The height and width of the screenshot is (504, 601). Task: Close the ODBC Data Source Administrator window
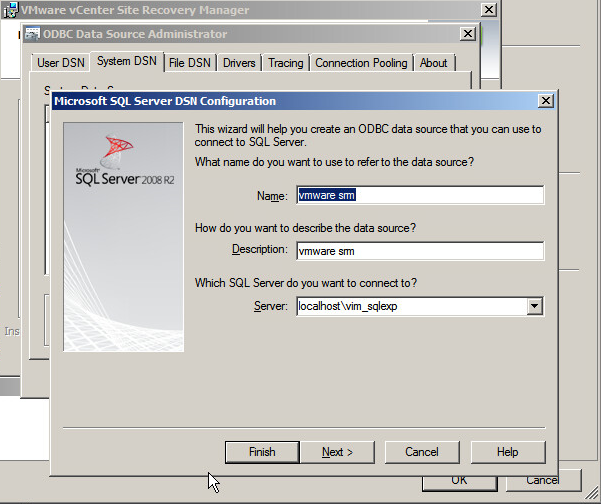click(468, 34)
